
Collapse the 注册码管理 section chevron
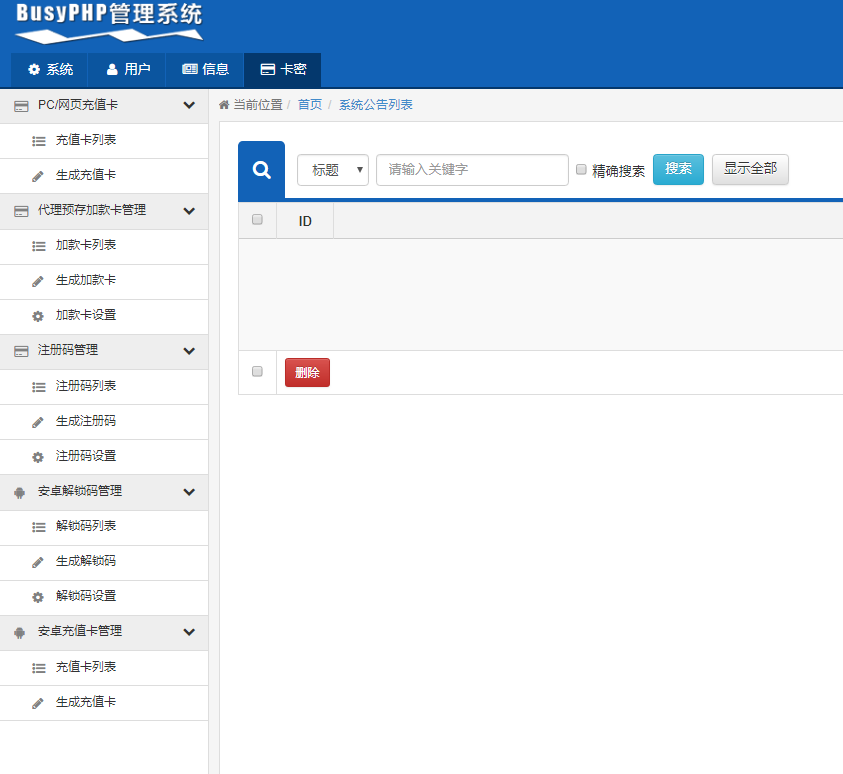click(x=188, y=352)
